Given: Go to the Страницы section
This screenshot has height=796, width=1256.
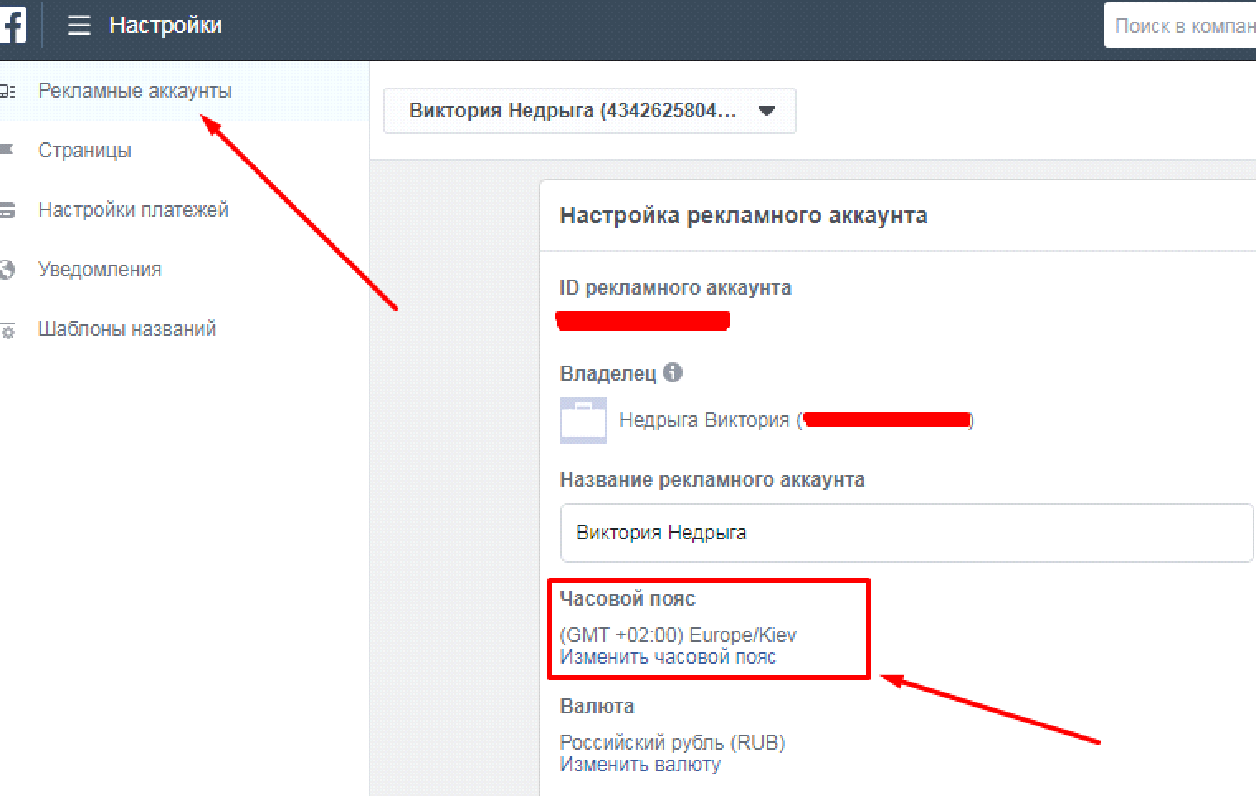Looking at the screenshot, I should coord(85,151).
